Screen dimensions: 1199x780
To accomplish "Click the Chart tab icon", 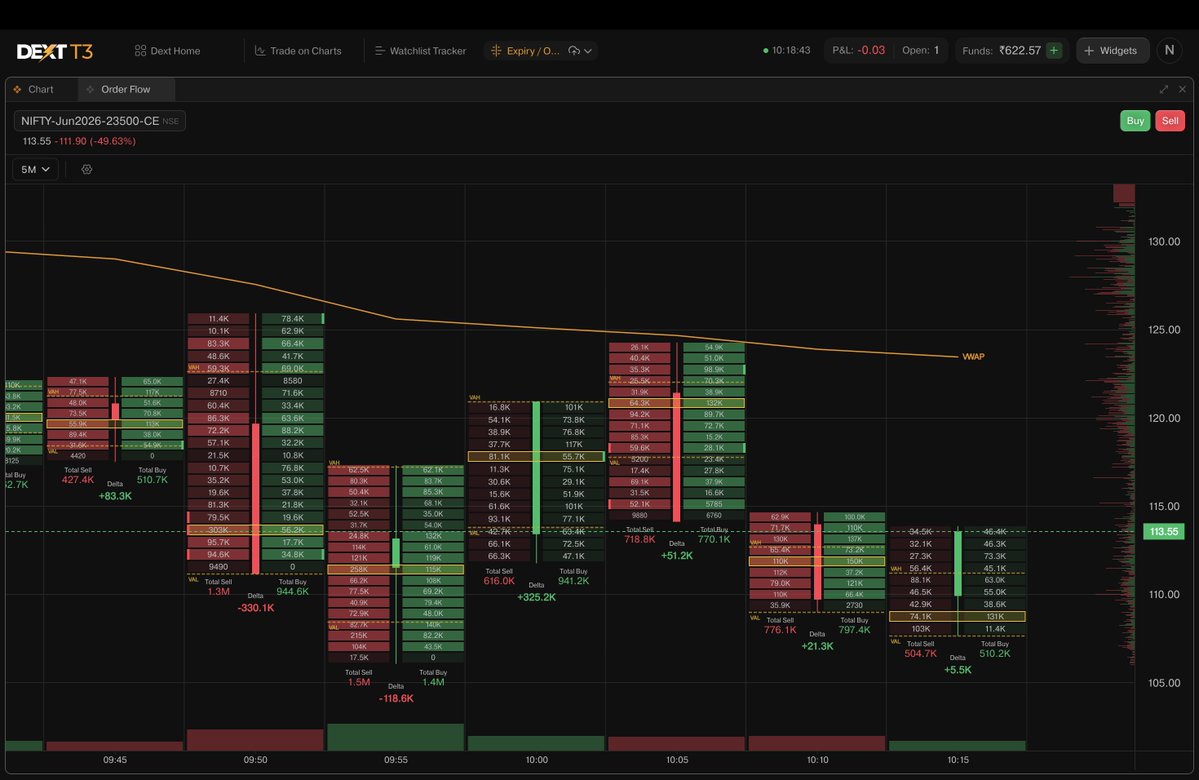I will [x=17, y=89].
